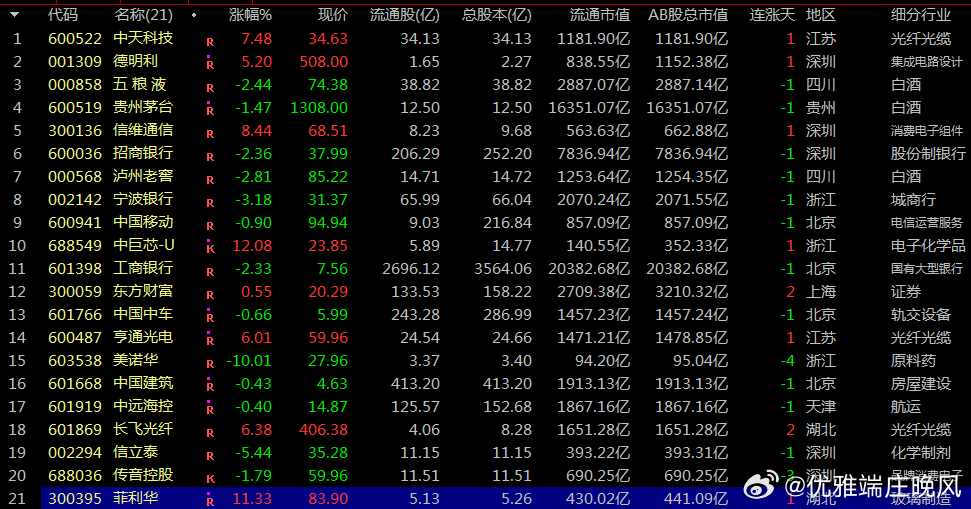Click the R marker for 菲利华
Viewport: 971px width, 509px height.
(x=210, y=500)
